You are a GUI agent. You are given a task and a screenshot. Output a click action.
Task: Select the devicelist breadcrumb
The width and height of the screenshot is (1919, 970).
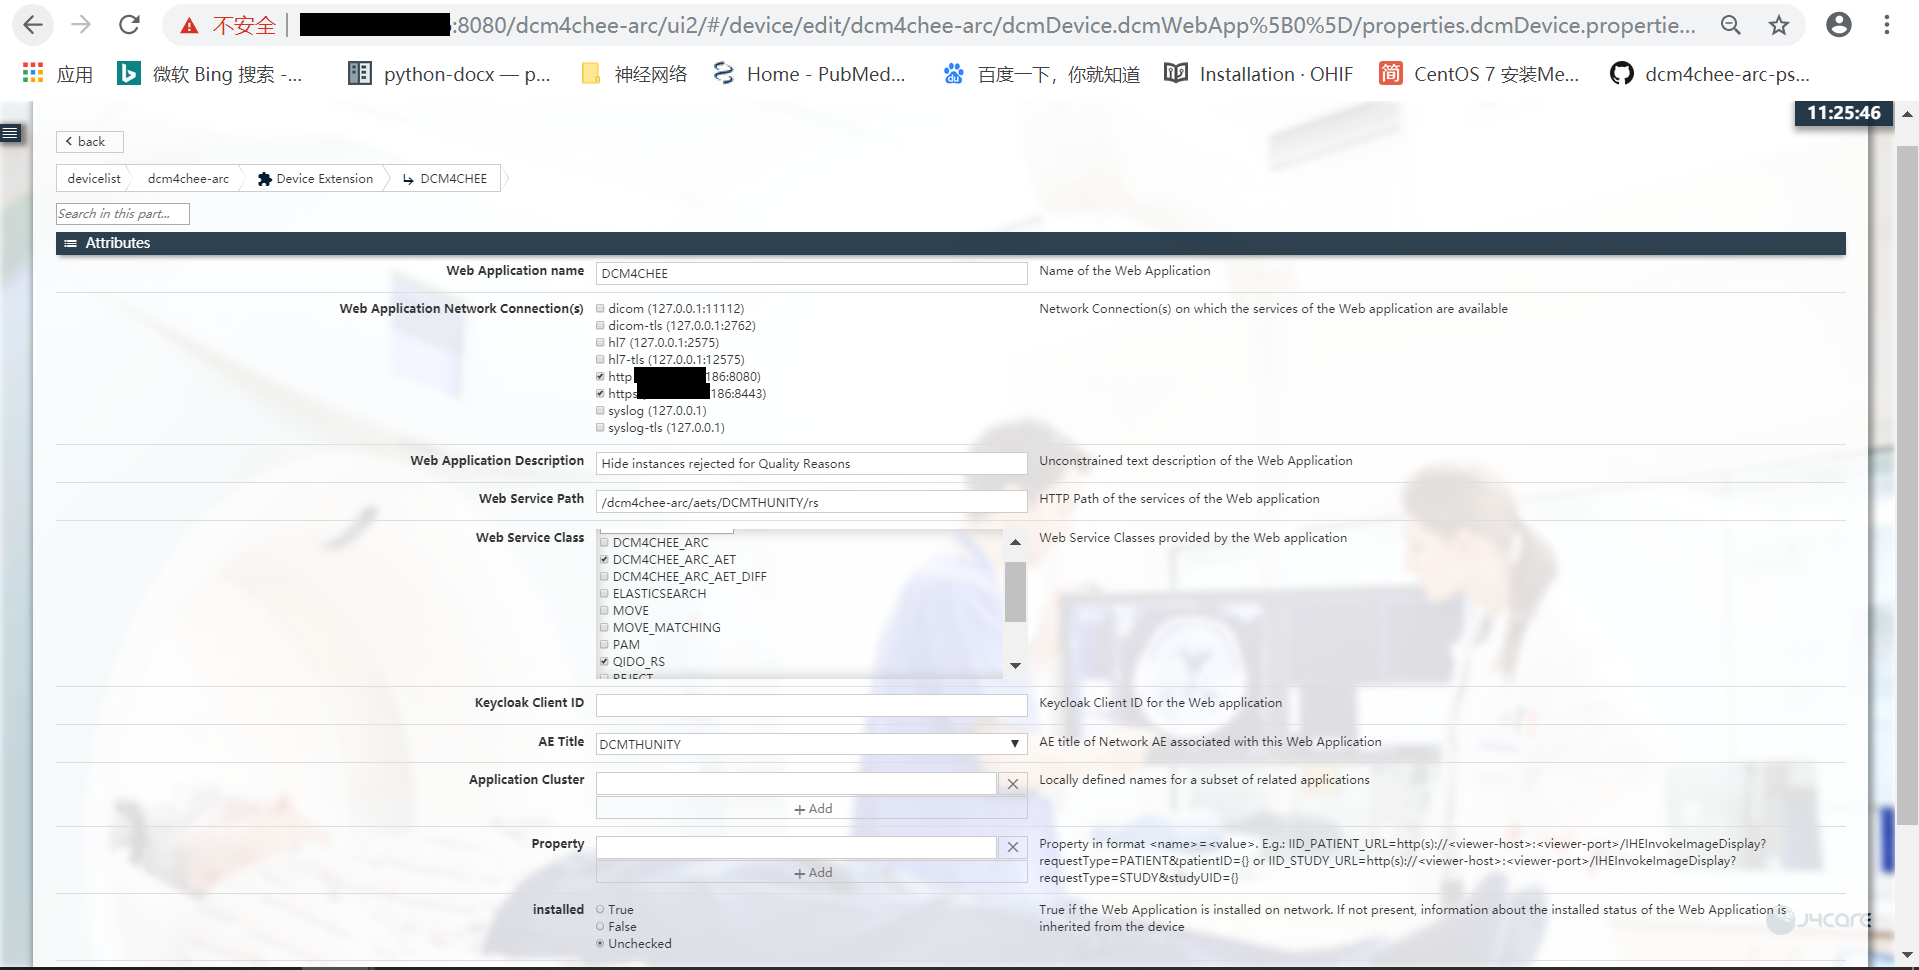tap(93, 178)
